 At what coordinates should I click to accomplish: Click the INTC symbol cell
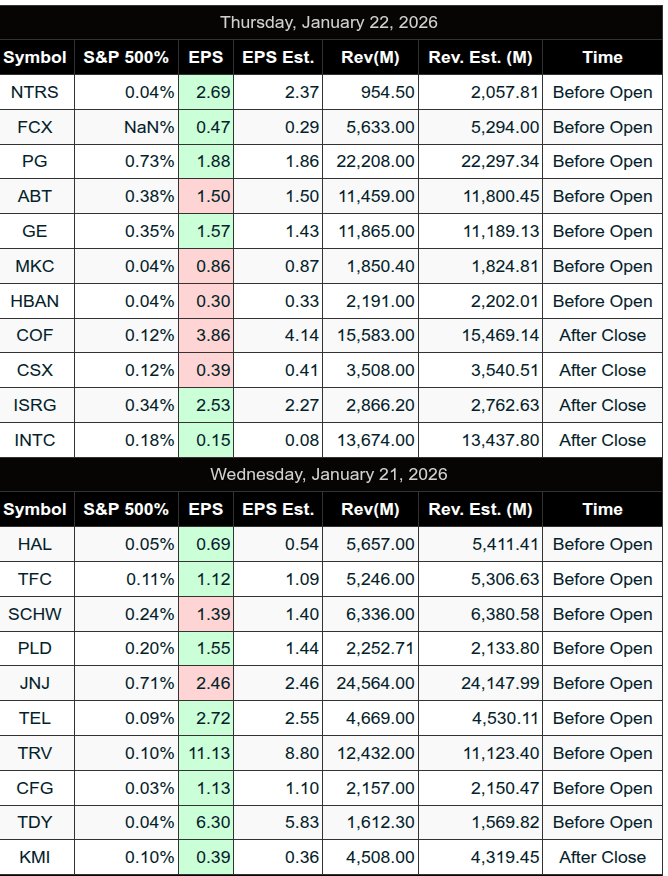(35, 440)
